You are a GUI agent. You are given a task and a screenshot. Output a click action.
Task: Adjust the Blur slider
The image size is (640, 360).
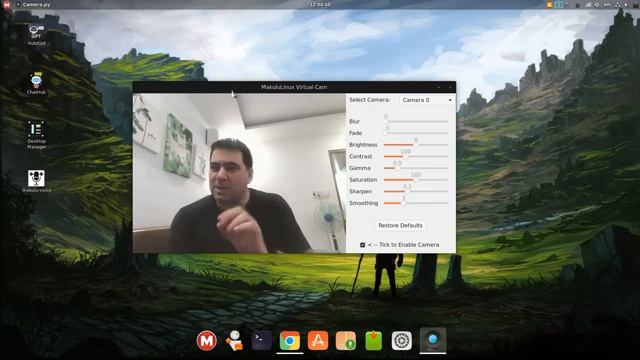pyautogui.click(x=416, y=121)
